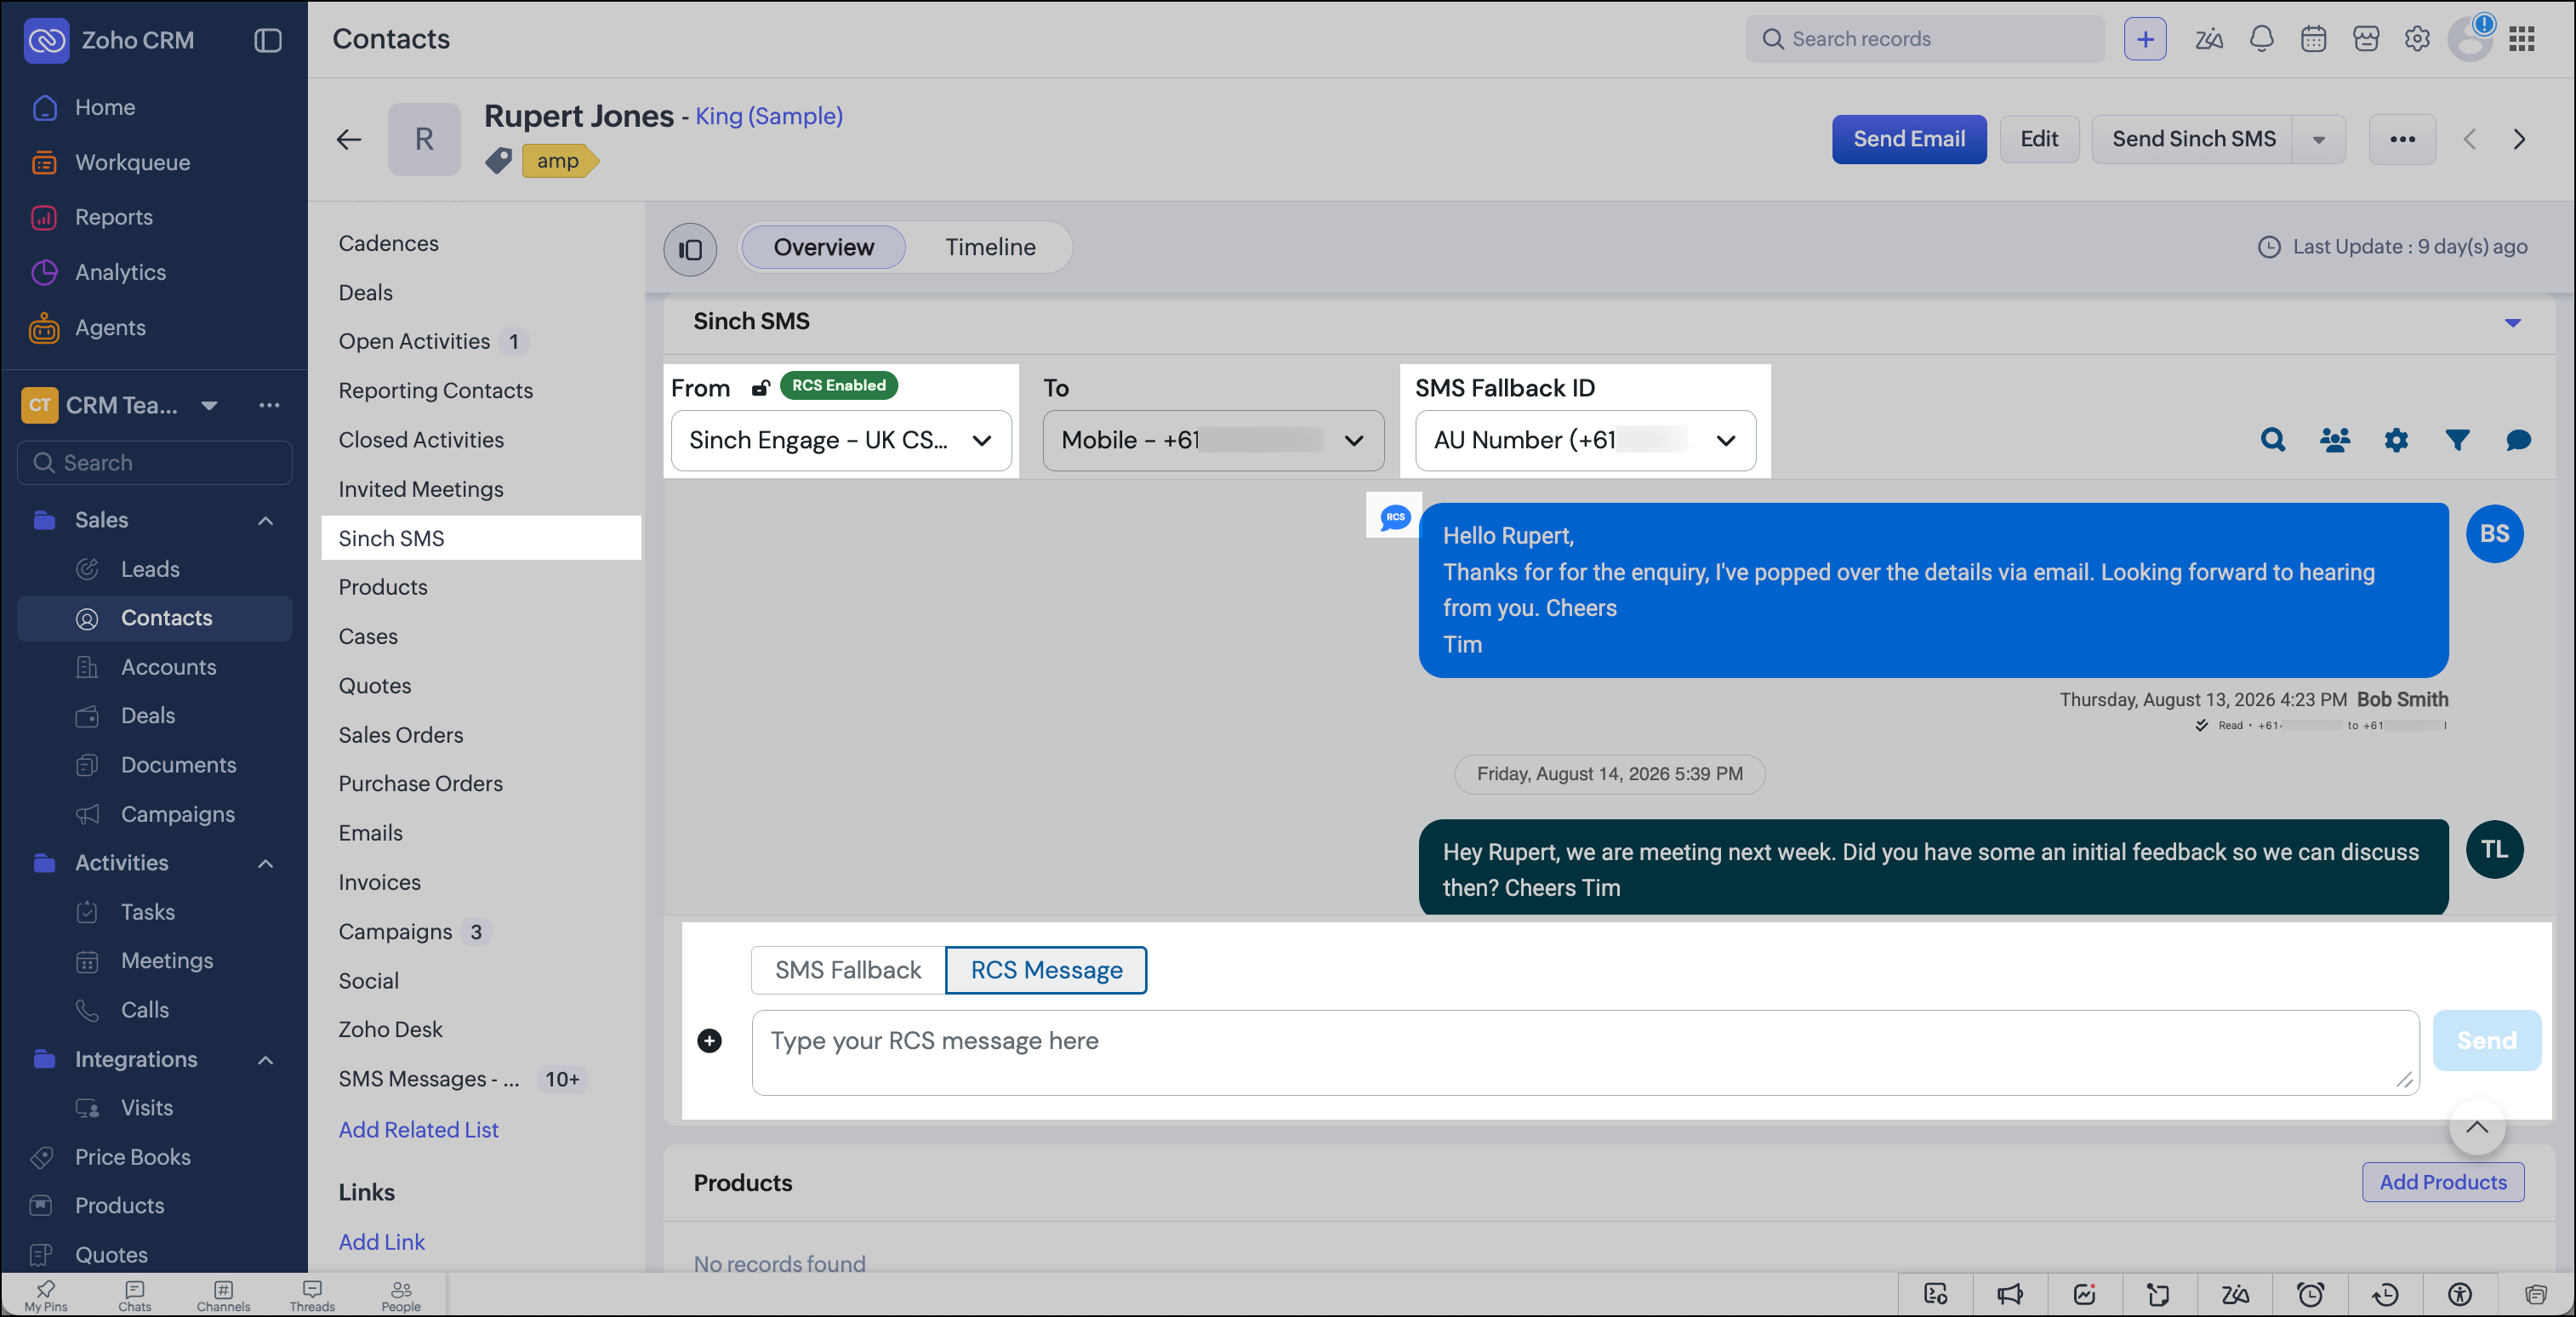2576x1317 pixels.
Task: Open the From sender dropdown
Action: (x=841, y=441)
